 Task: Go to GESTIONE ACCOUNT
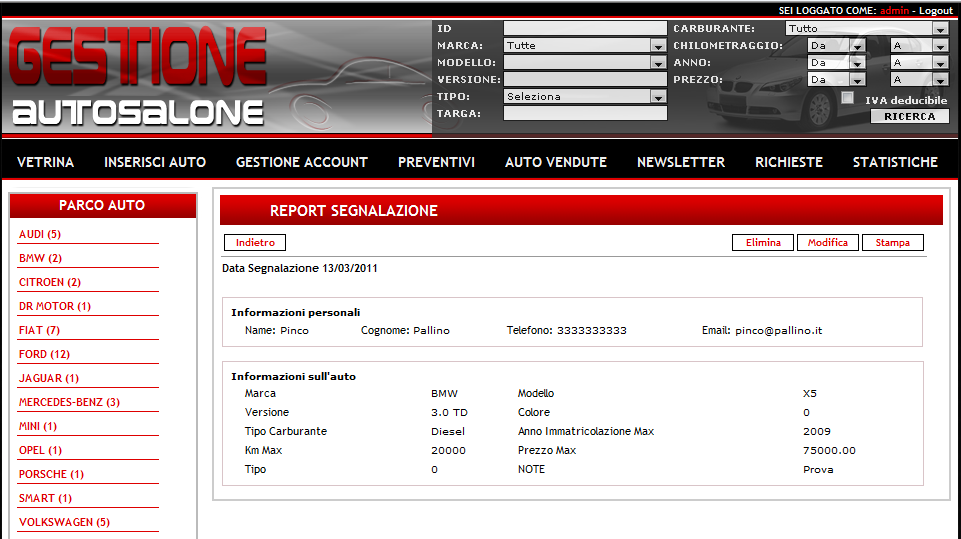coord(302,162)
